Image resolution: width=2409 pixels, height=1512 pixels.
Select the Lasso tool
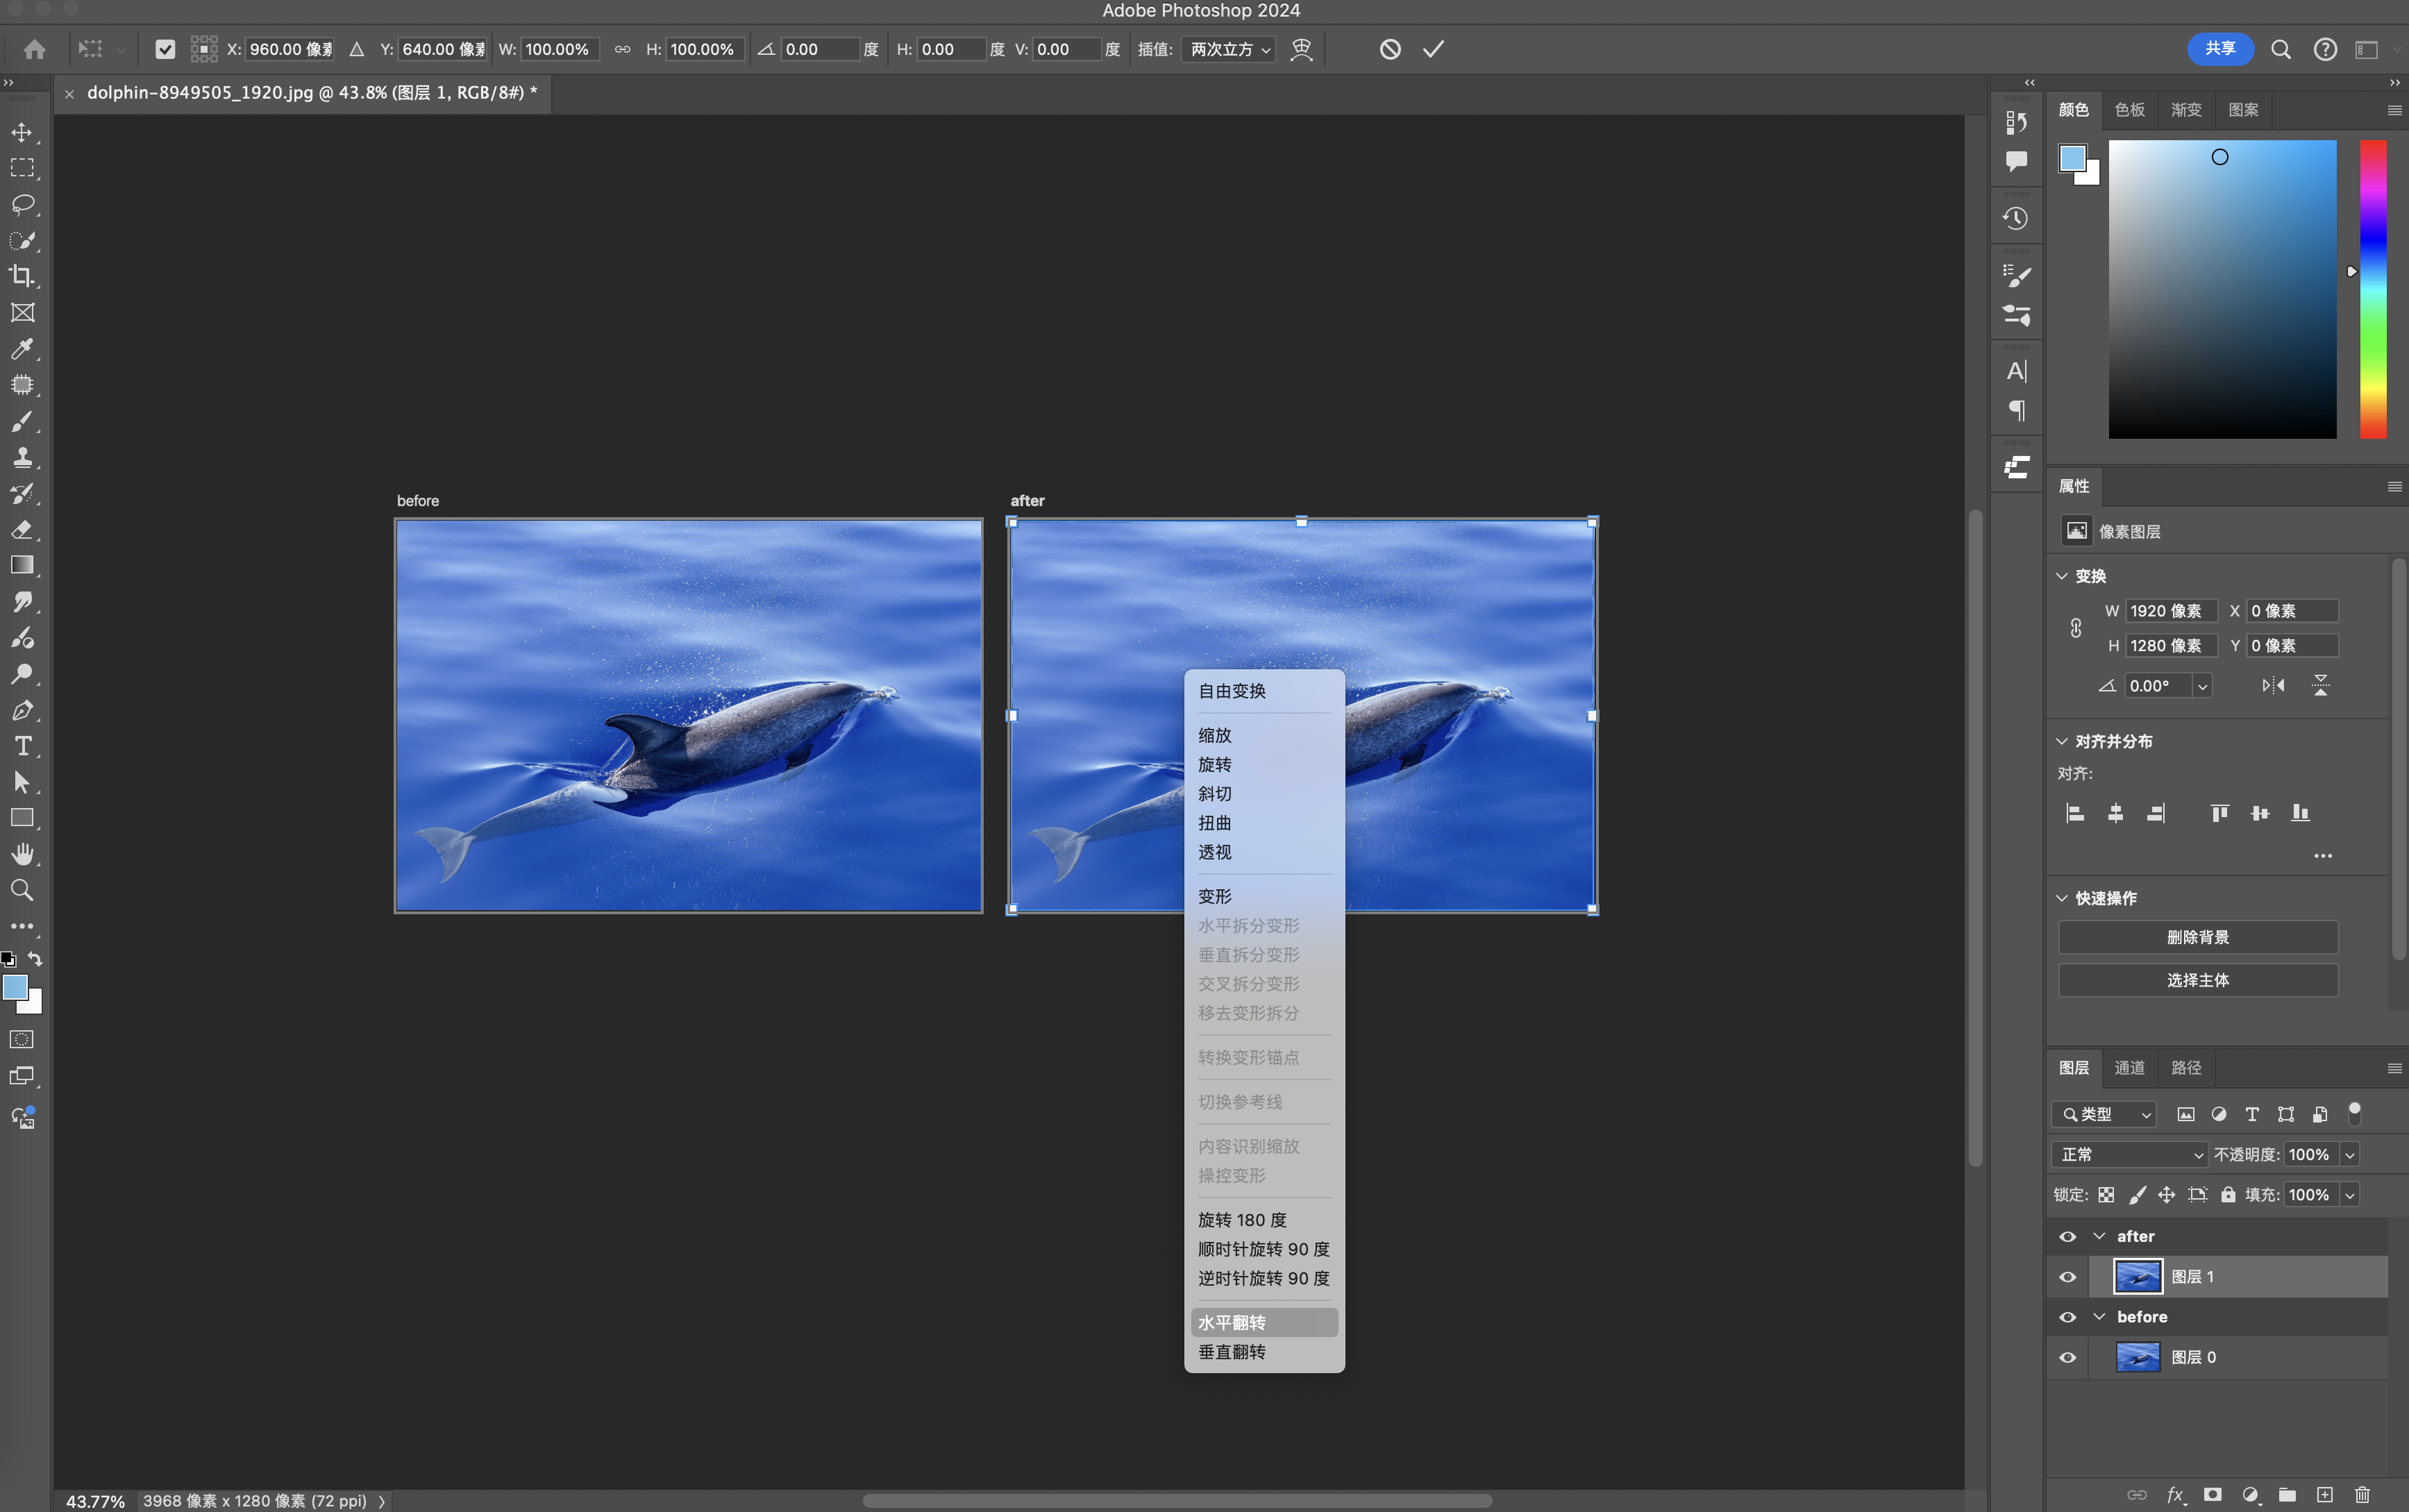[22, 204]
